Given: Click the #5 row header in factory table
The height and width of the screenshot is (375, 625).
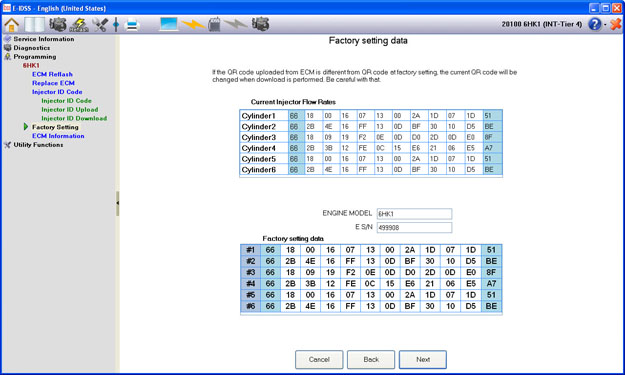Looking at the screenshot, I should pos(250,295).
